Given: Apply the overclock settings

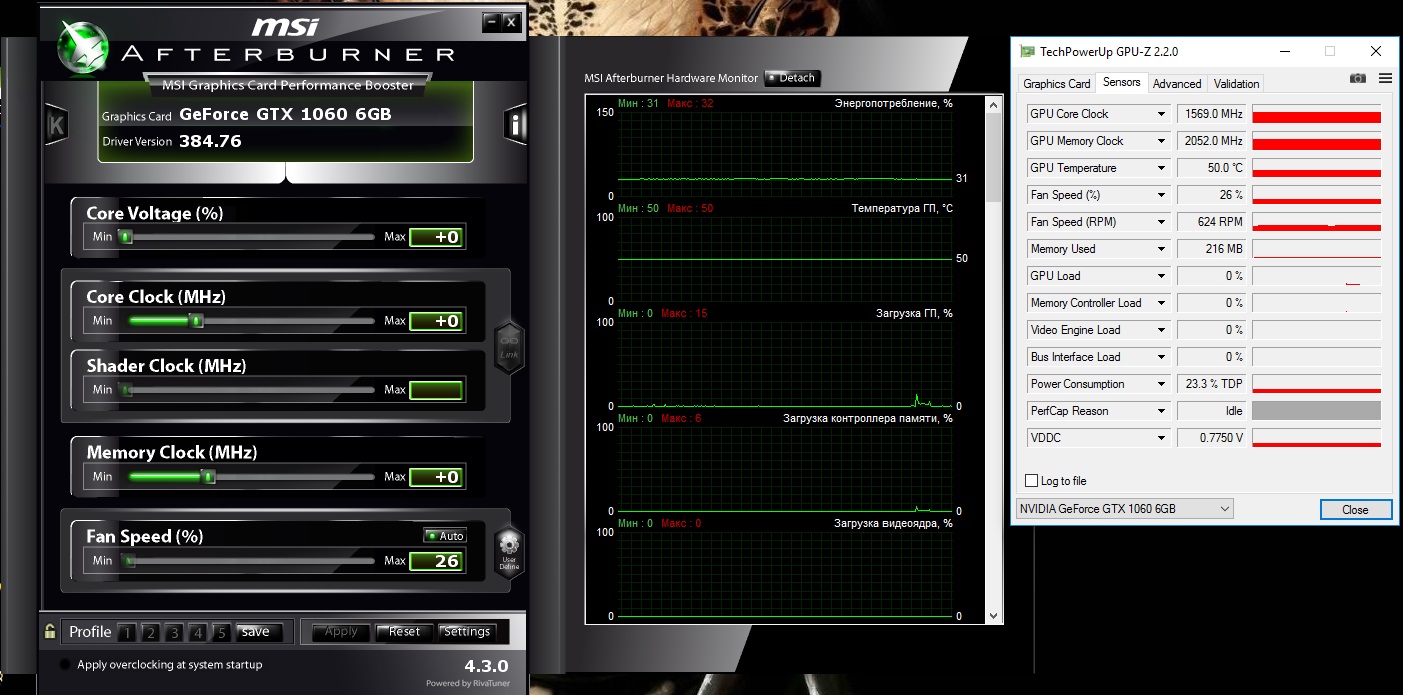Looking at the screenshot, I should tap(341, 632).
